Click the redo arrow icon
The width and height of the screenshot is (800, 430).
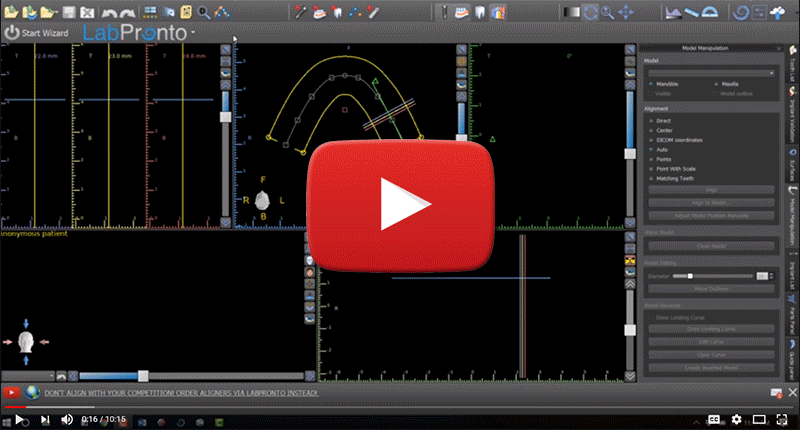128,13
